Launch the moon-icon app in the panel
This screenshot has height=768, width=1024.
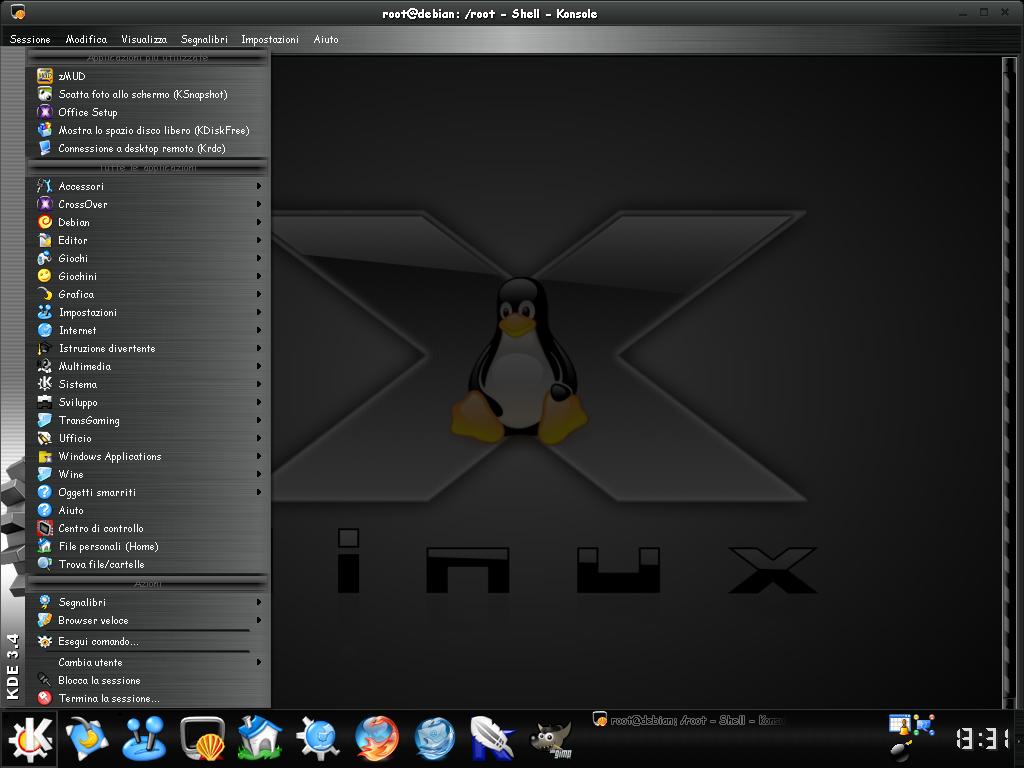pos(86,739)
